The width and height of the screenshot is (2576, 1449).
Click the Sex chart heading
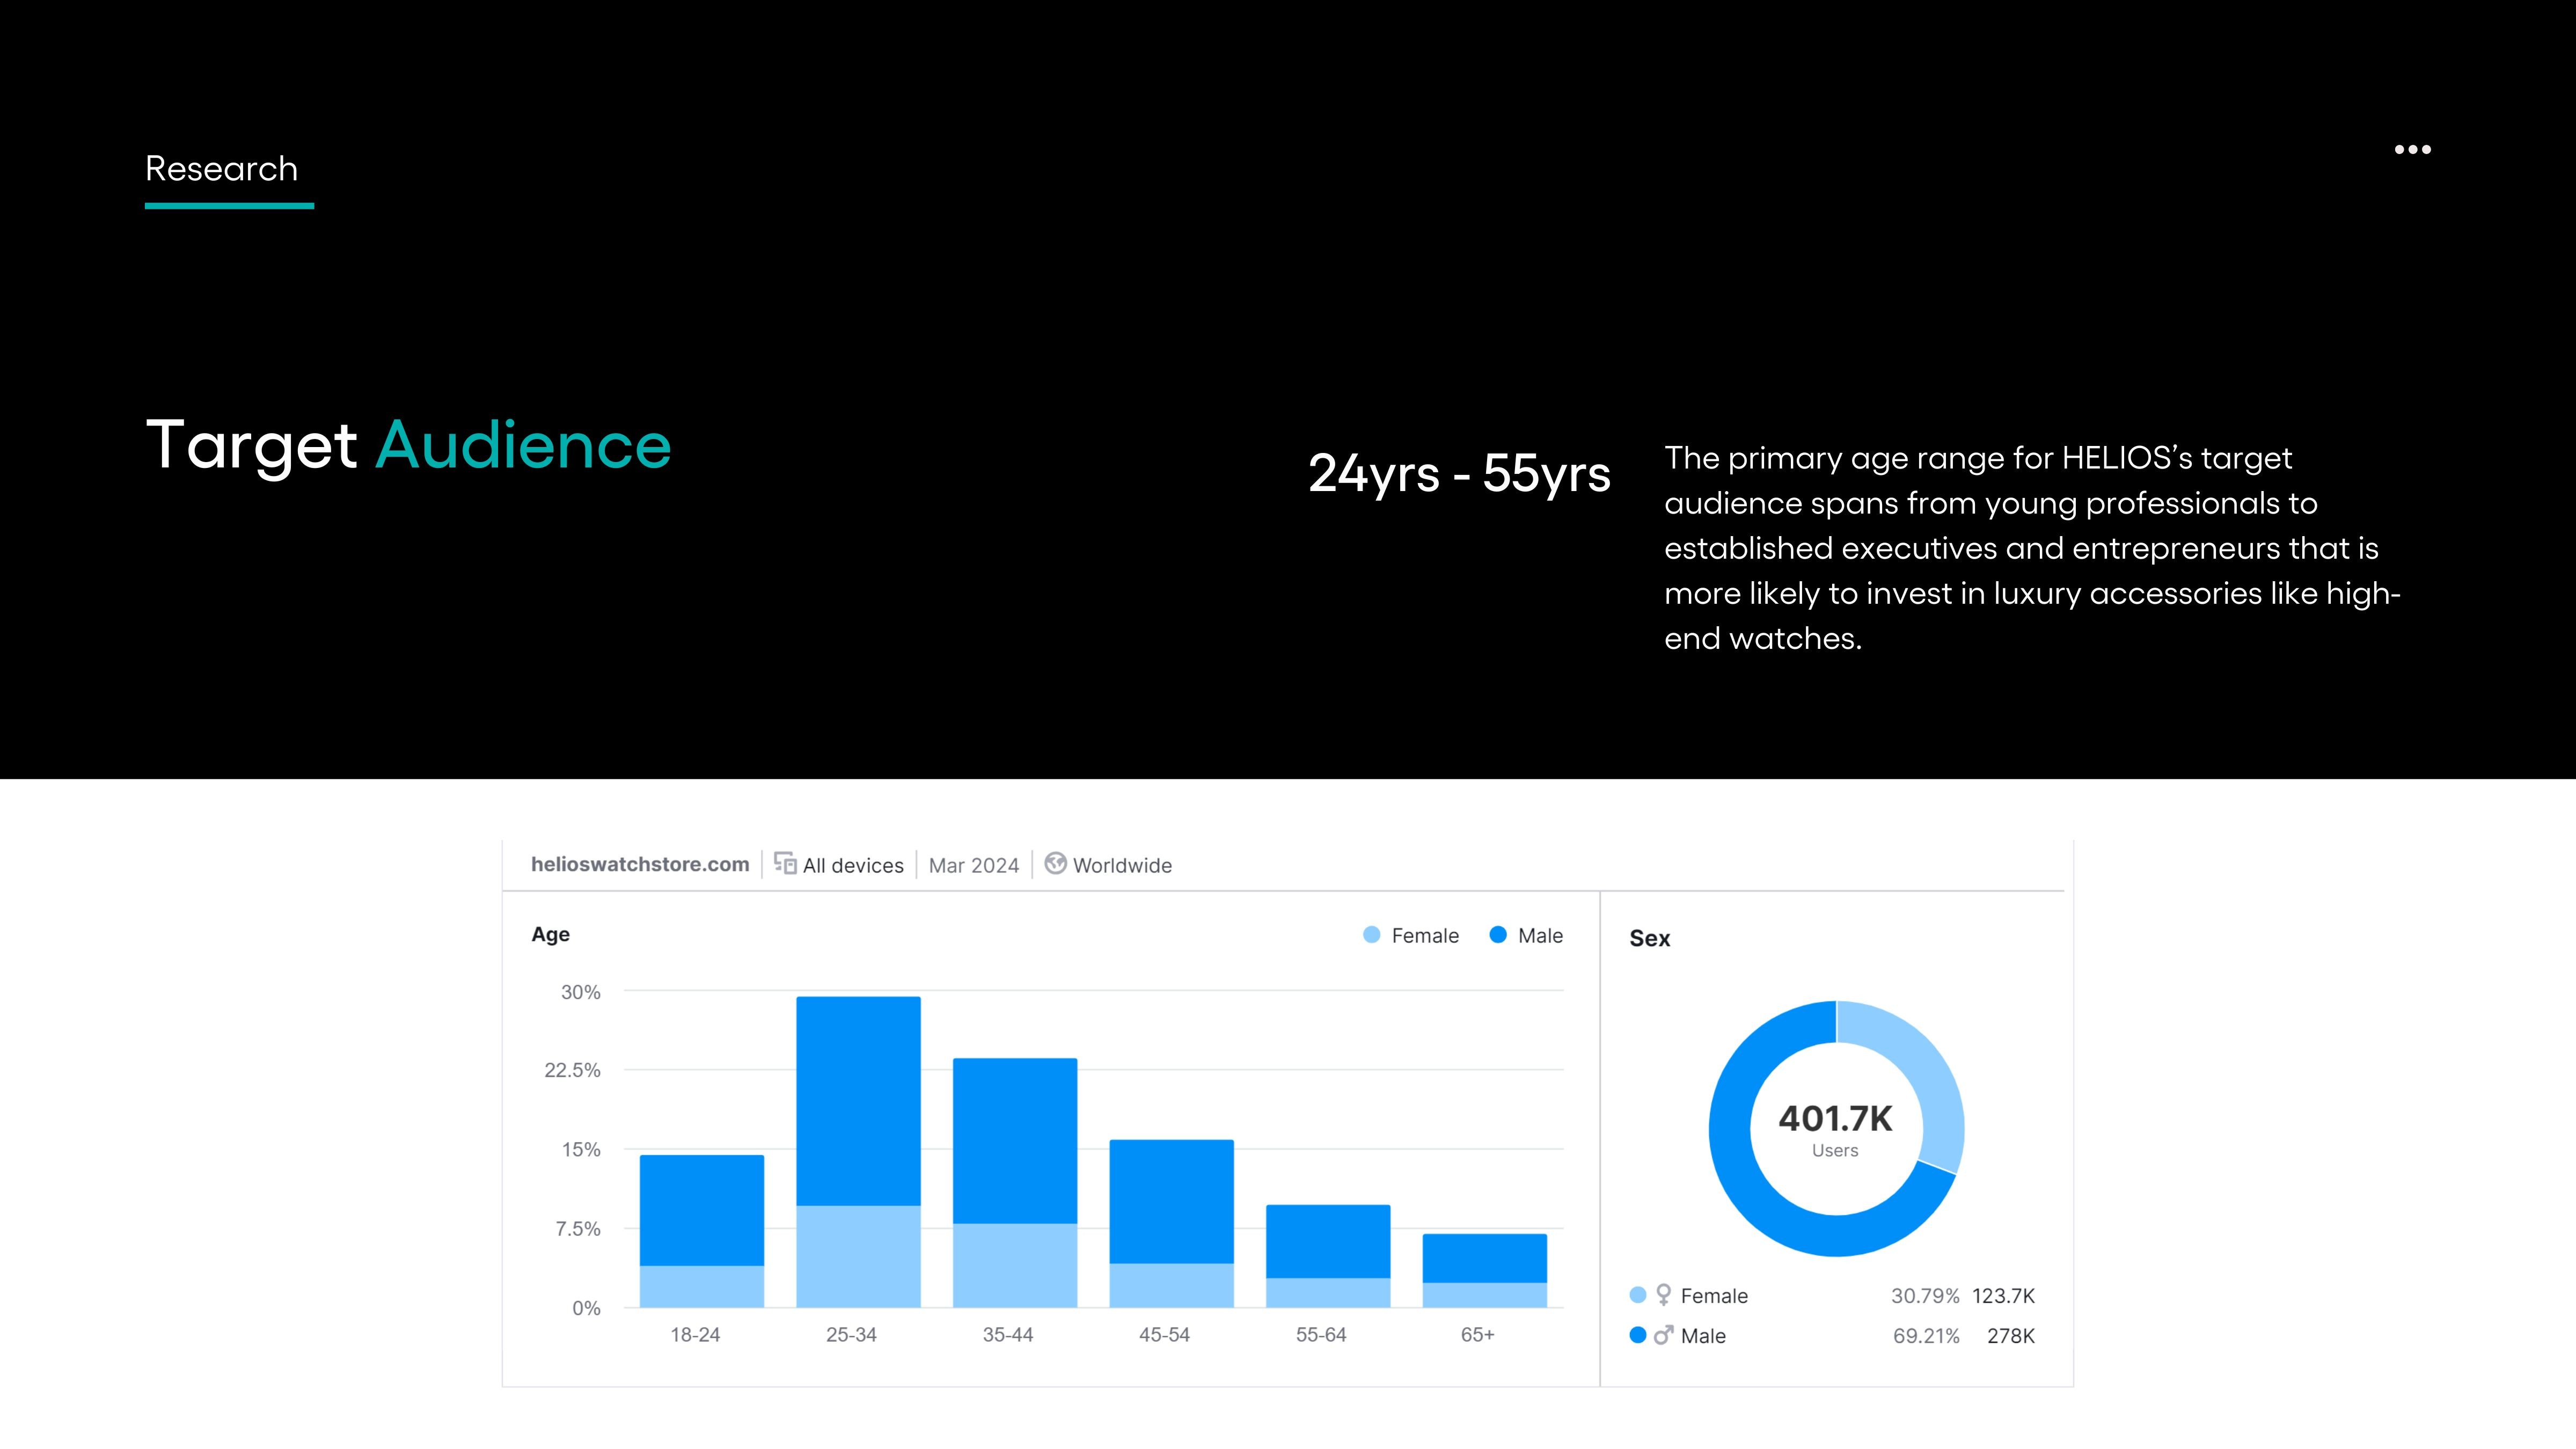click(1650, 938)
